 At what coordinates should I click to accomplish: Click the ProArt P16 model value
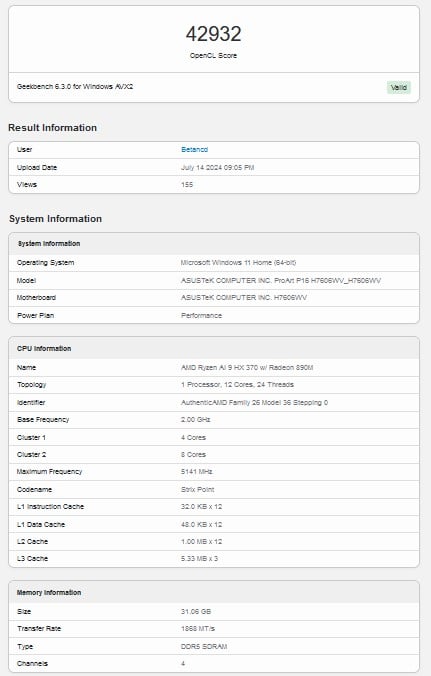click(281, 281)
